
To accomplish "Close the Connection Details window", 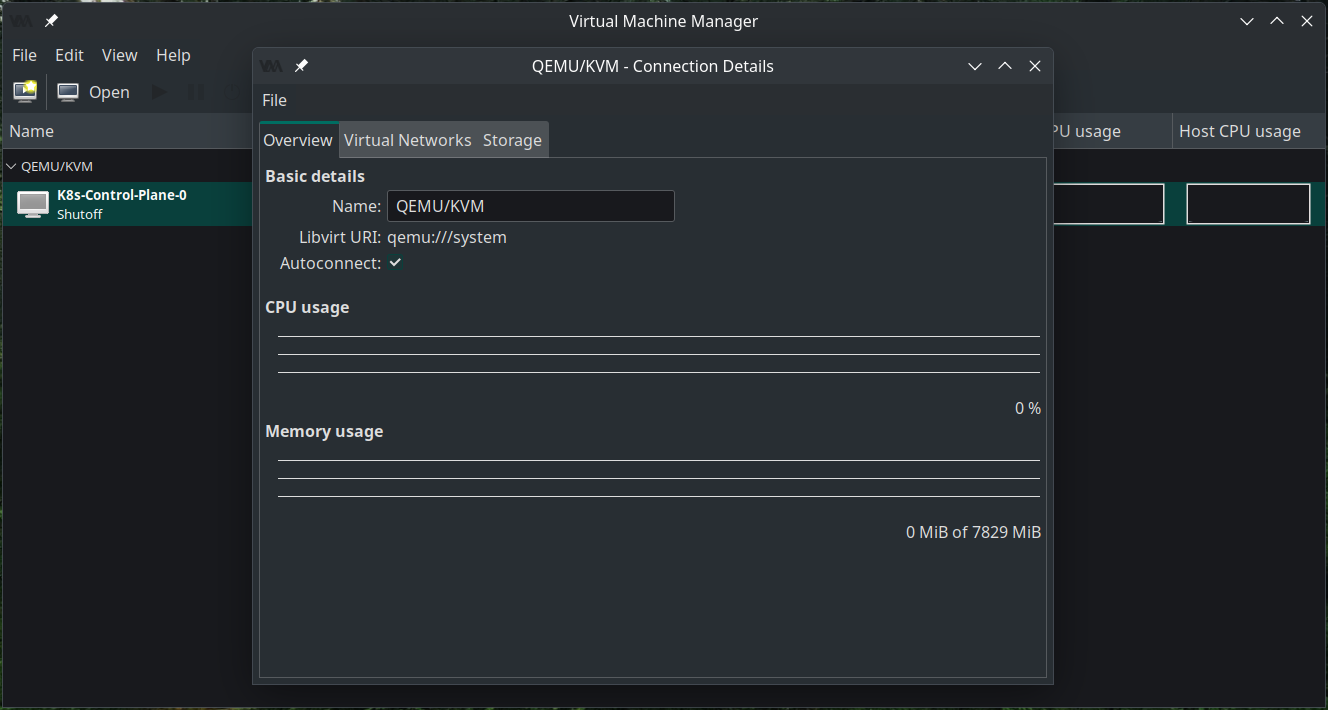I will tap(1035, 66).
